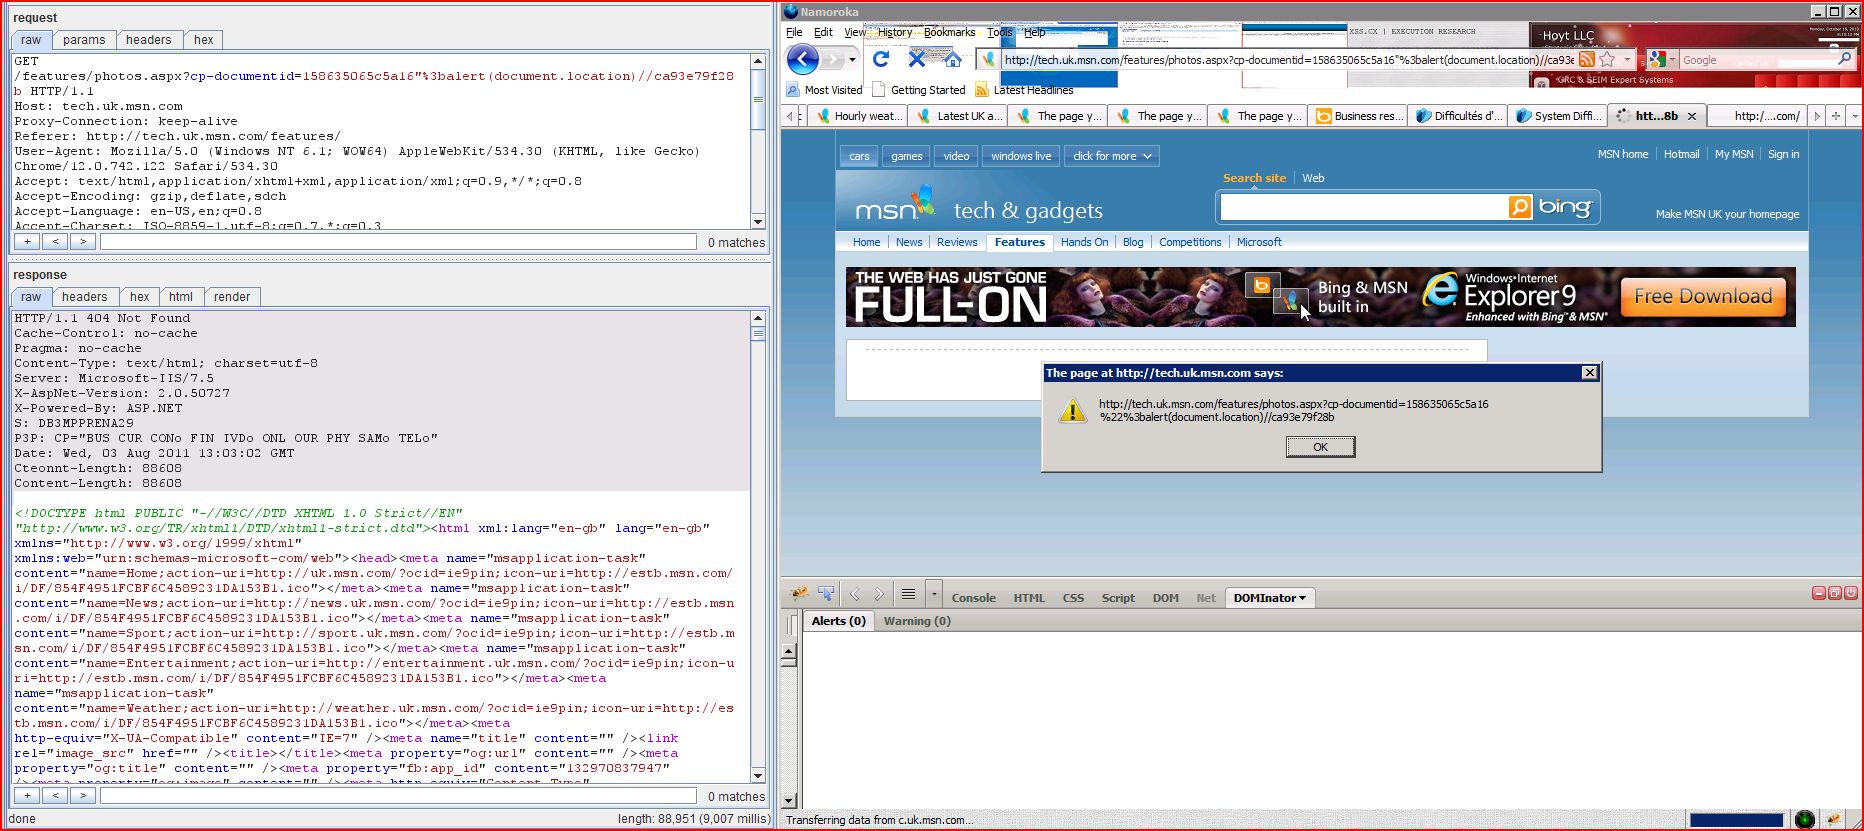
Task: Click the browser address bar URL
Action: pos(1288,60)
